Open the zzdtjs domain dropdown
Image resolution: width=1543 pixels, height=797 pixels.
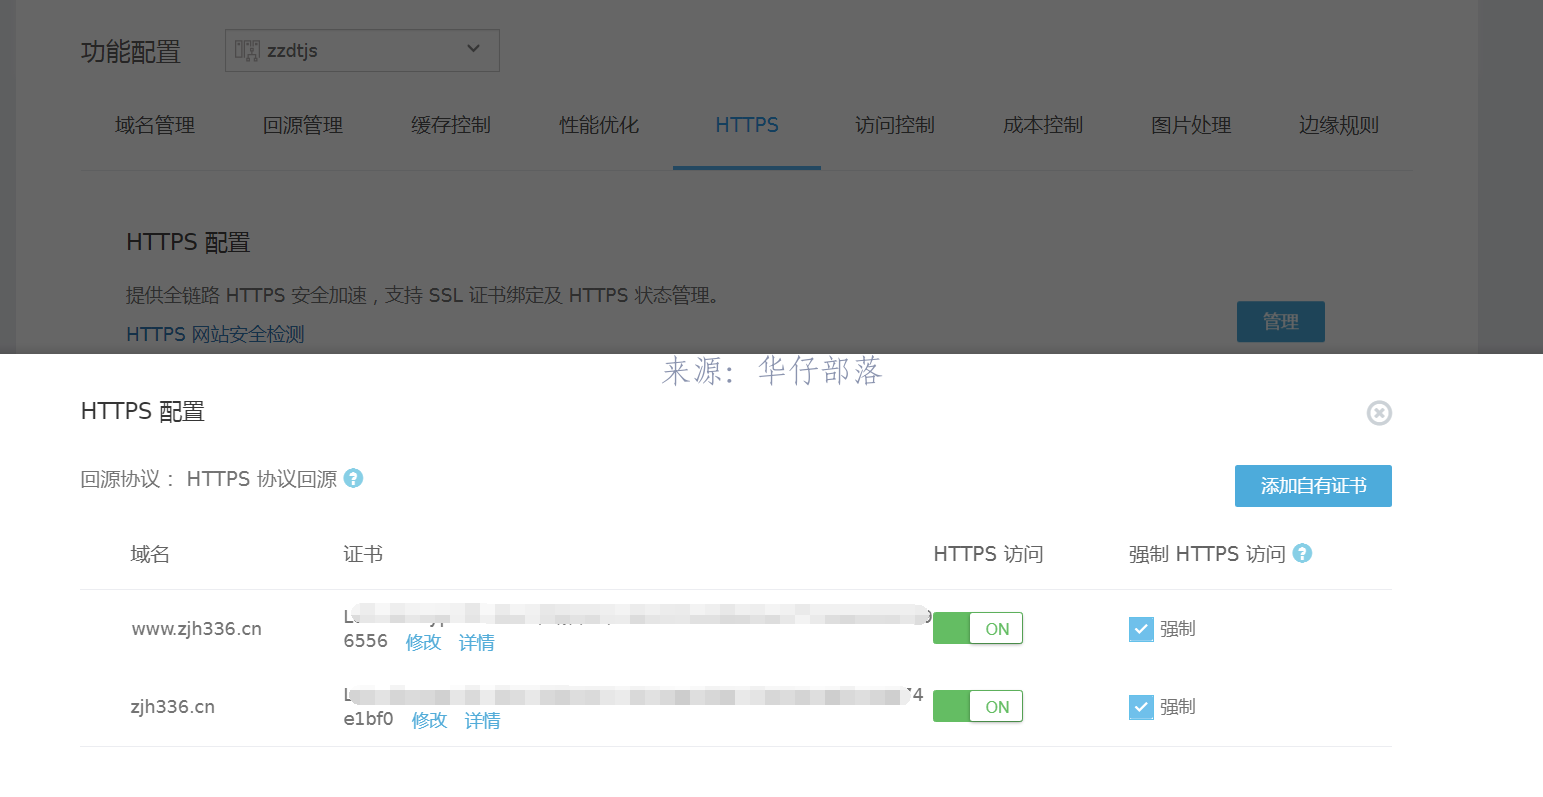pos(362,50)
